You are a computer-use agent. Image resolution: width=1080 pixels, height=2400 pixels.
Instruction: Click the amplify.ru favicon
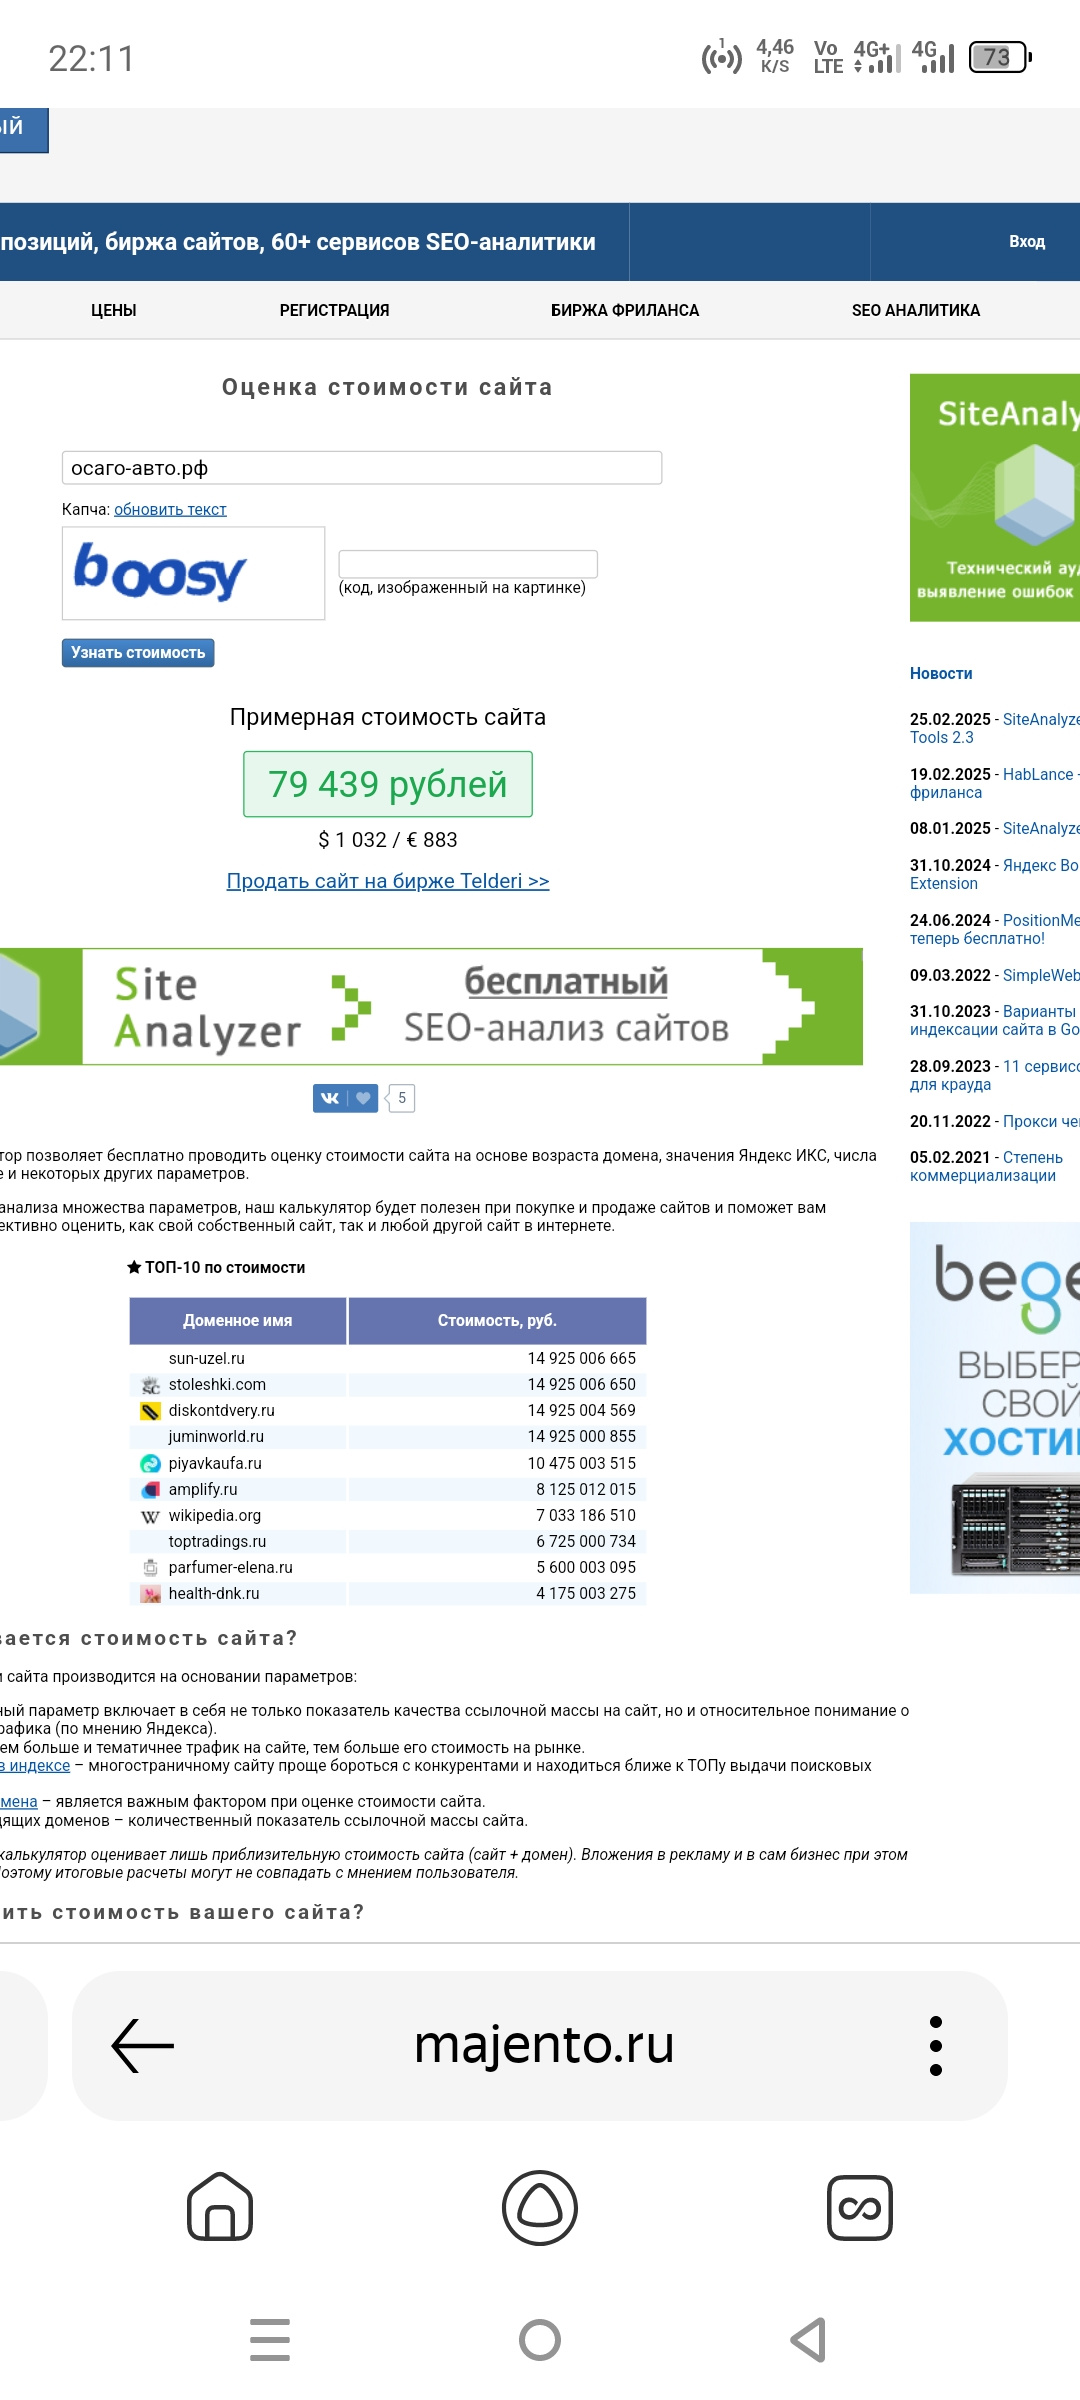tap(151, 1489)
